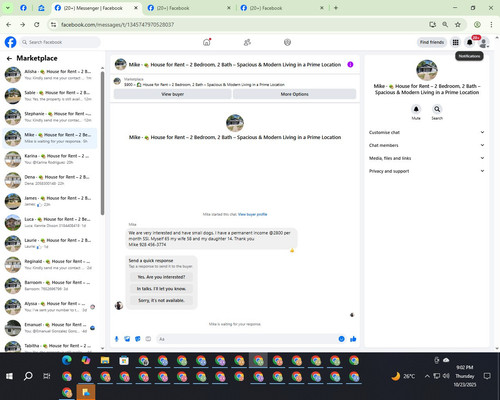Expand Customise chat section
500x400 pixels.
[426, 132]
